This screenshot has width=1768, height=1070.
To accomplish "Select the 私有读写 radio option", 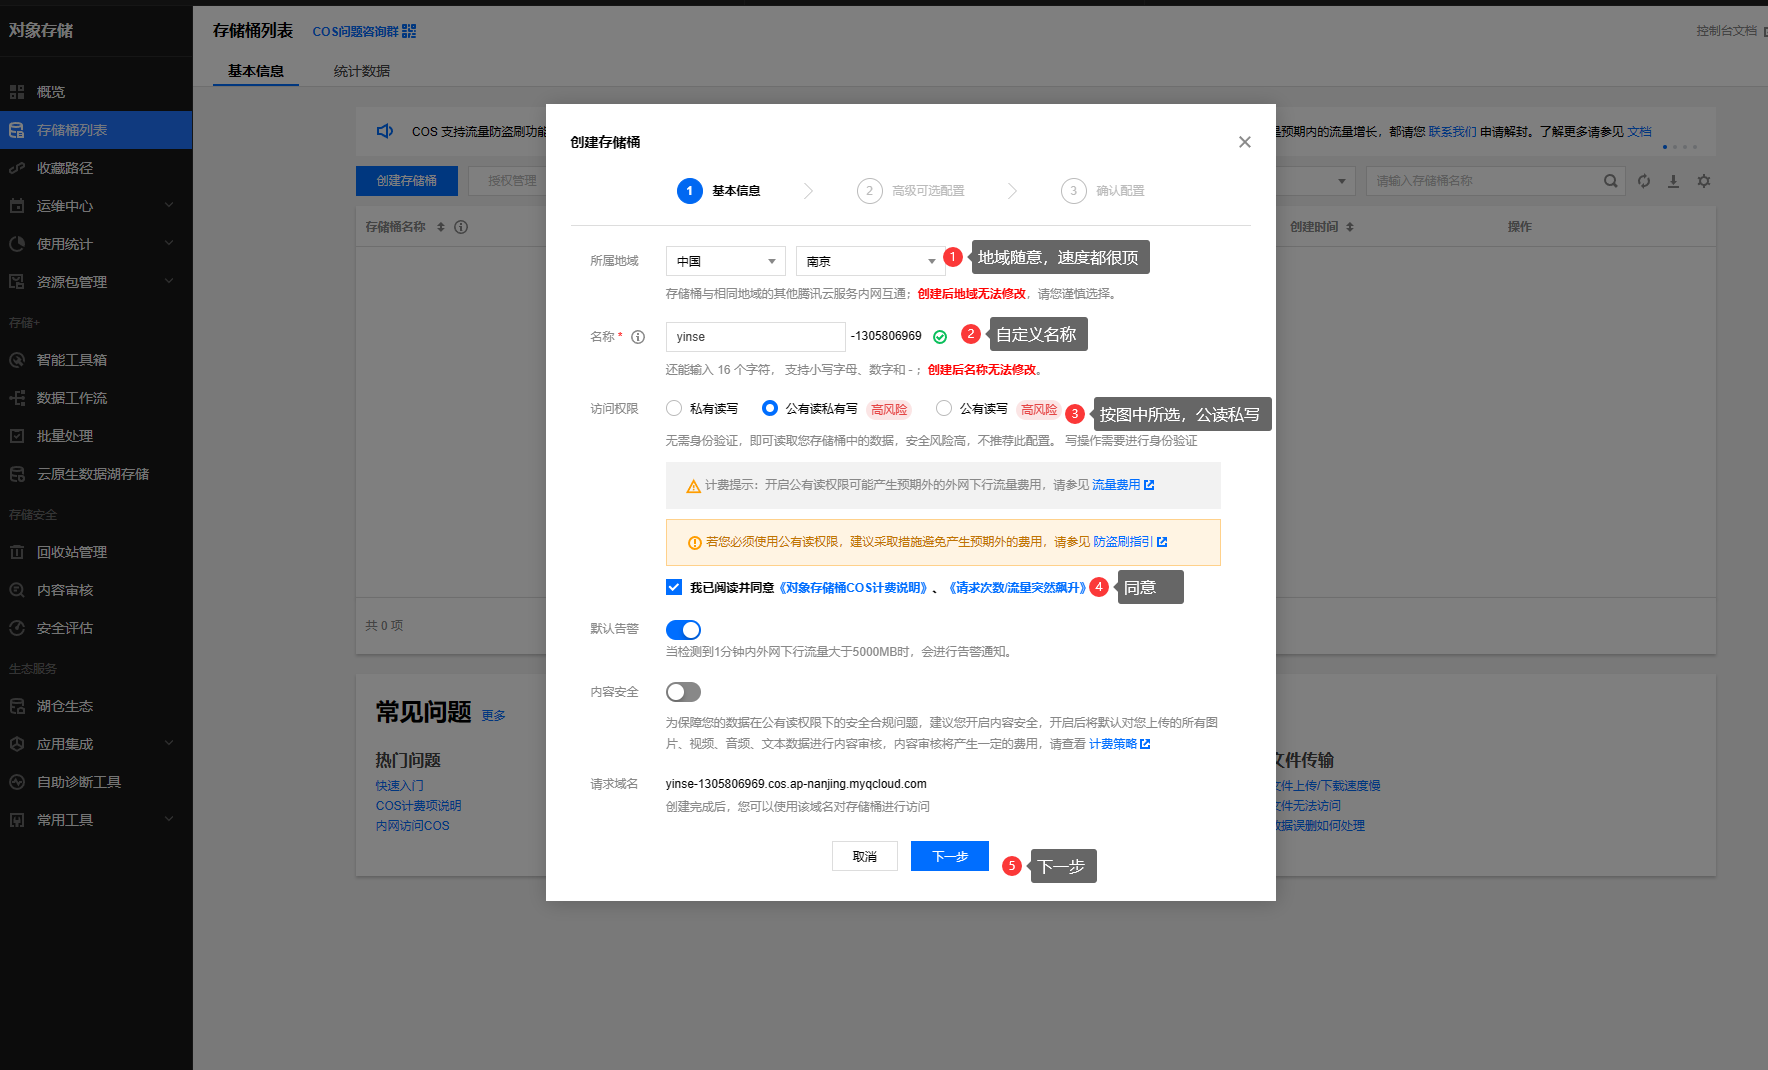I will [x=674, y=408].
